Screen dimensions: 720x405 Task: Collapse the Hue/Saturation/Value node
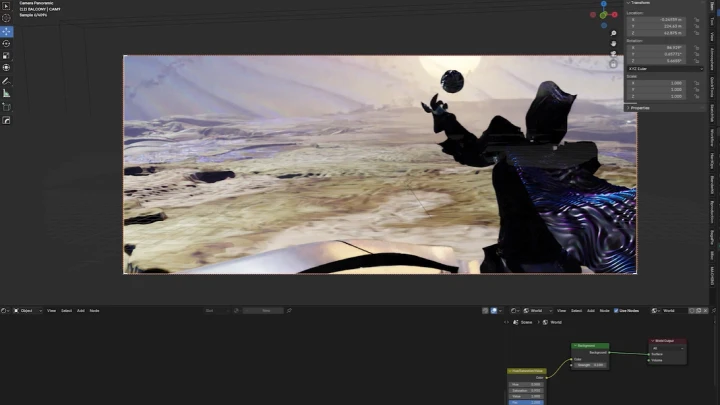click(x=510, y=371)
